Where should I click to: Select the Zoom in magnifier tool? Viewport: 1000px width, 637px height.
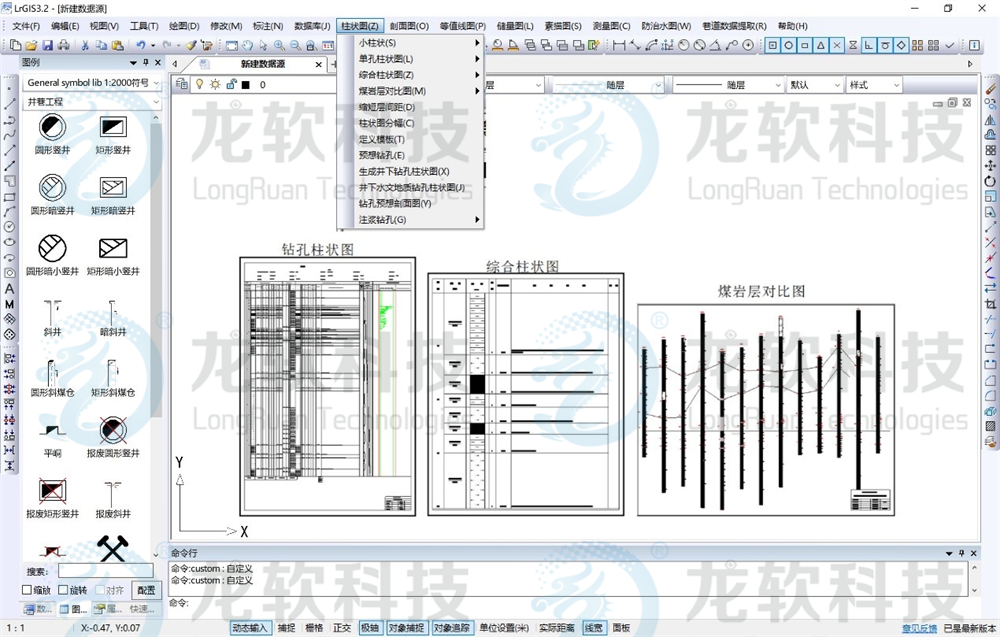tap(278, 46)
